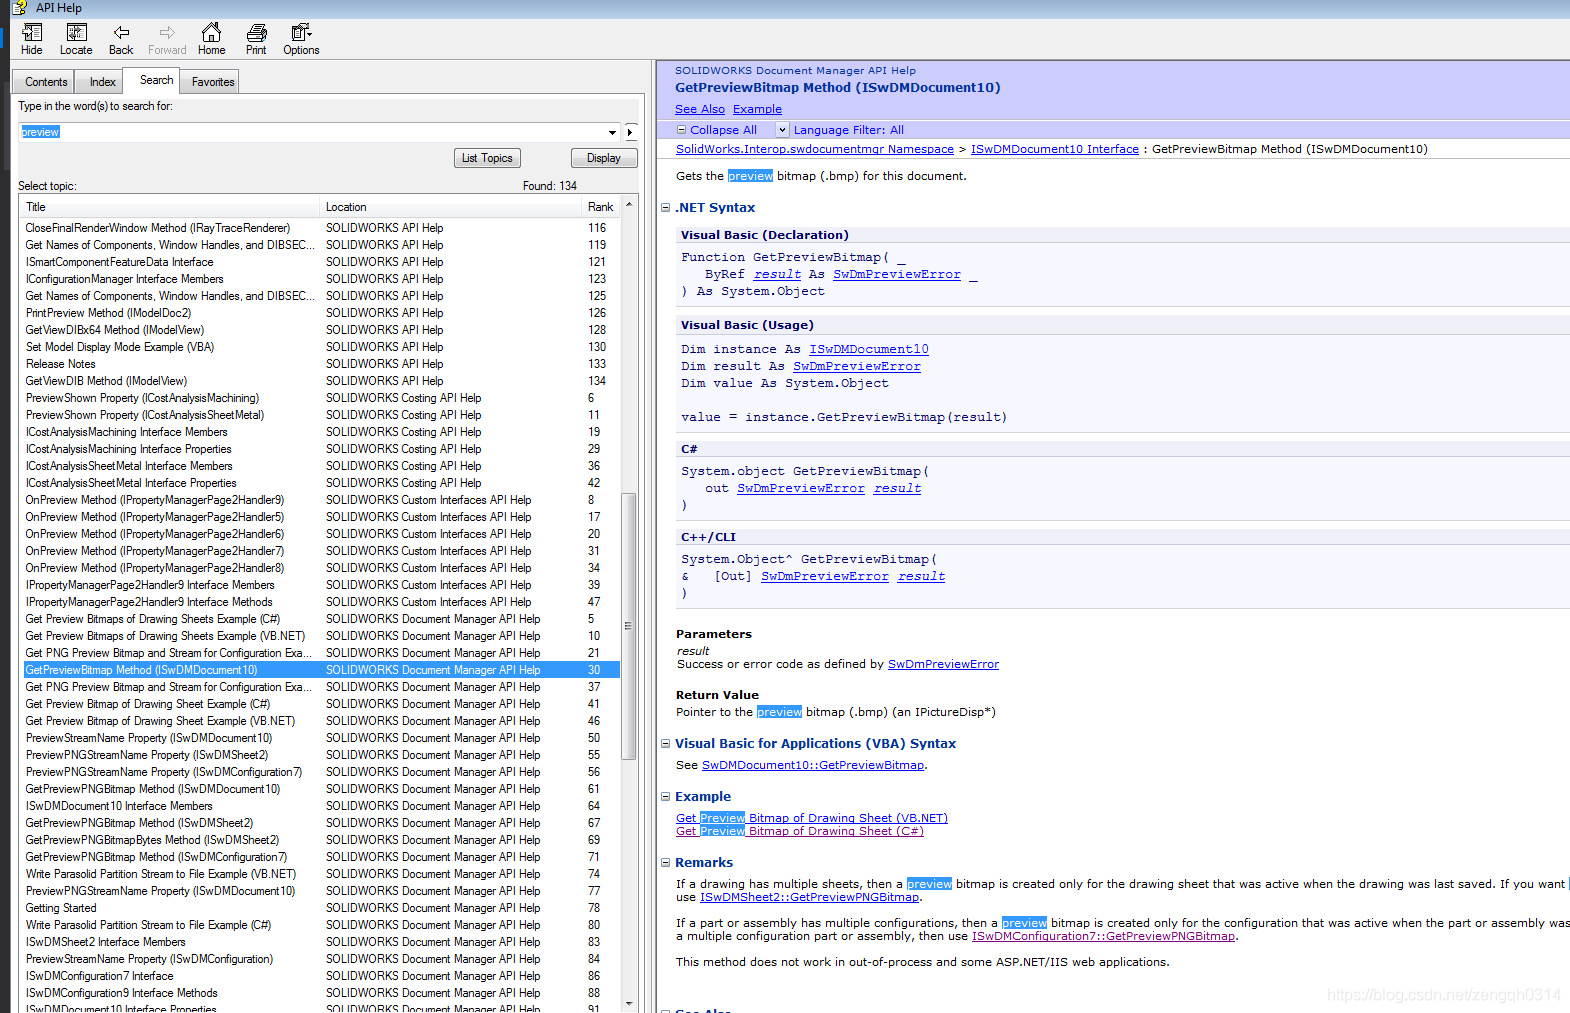Click the Hide toolbar icon
This screenshot has width=1570, height=1013.
pyautogui.click(x=31, y=39)
